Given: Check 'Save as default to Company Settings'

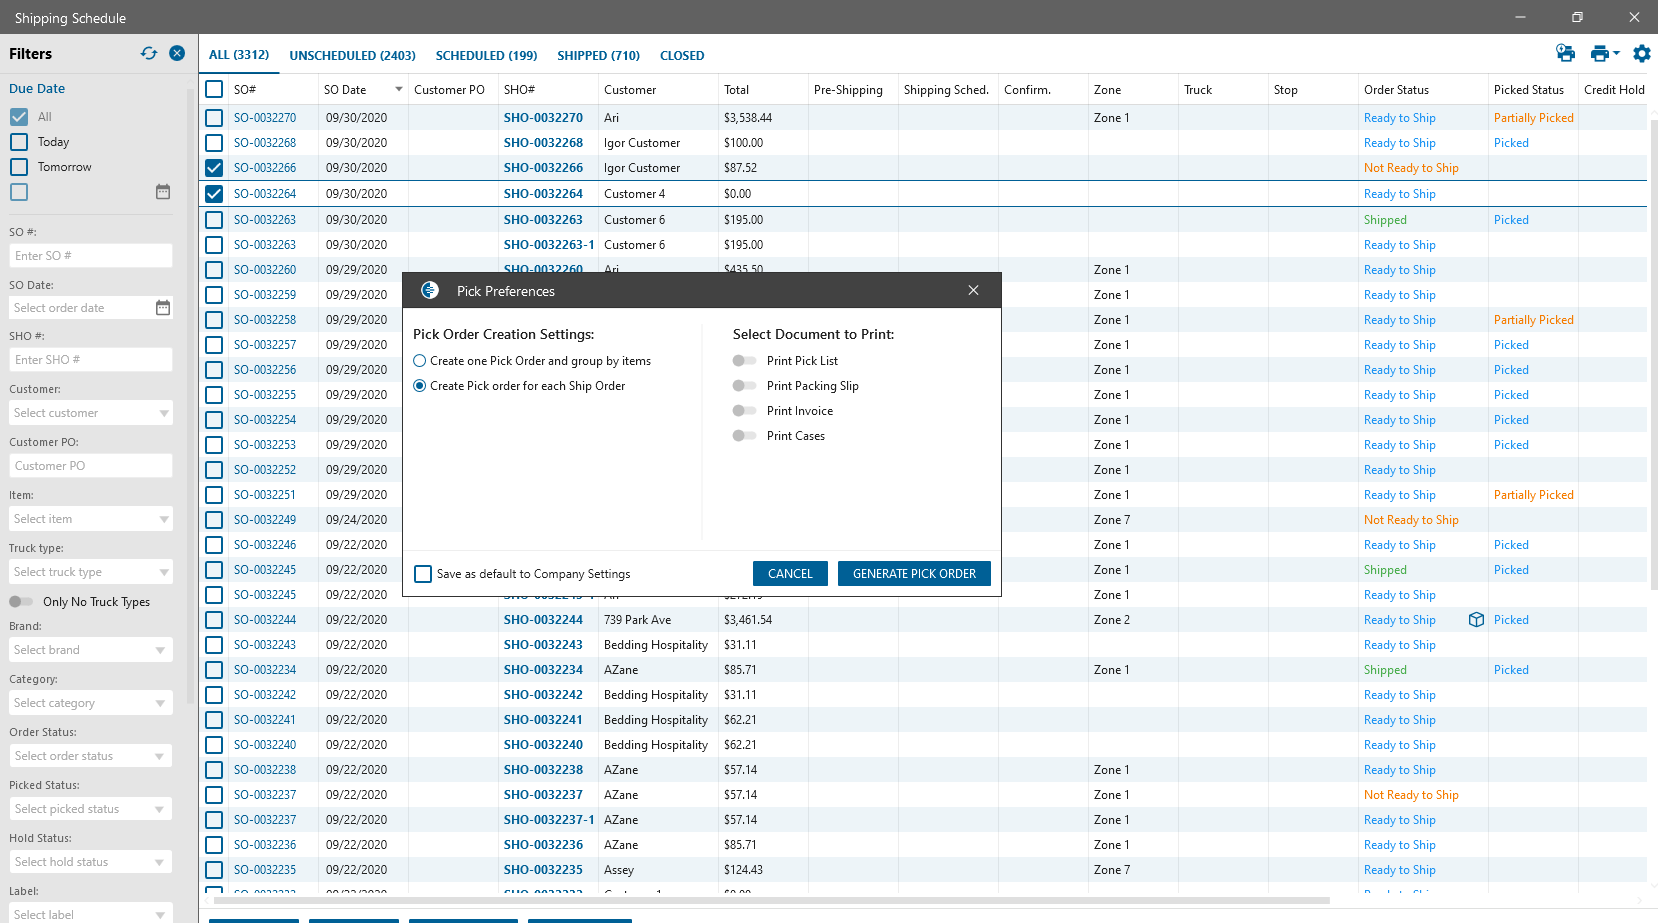Looking at the screenshot, I should pos(423,574).
